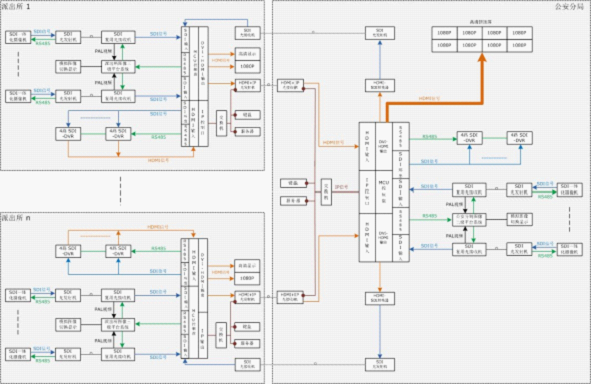Screen dimensions: 591x384
Task: Click the keyboard box left of the 公安分局 switch
Action: click(x=293, y=183)
